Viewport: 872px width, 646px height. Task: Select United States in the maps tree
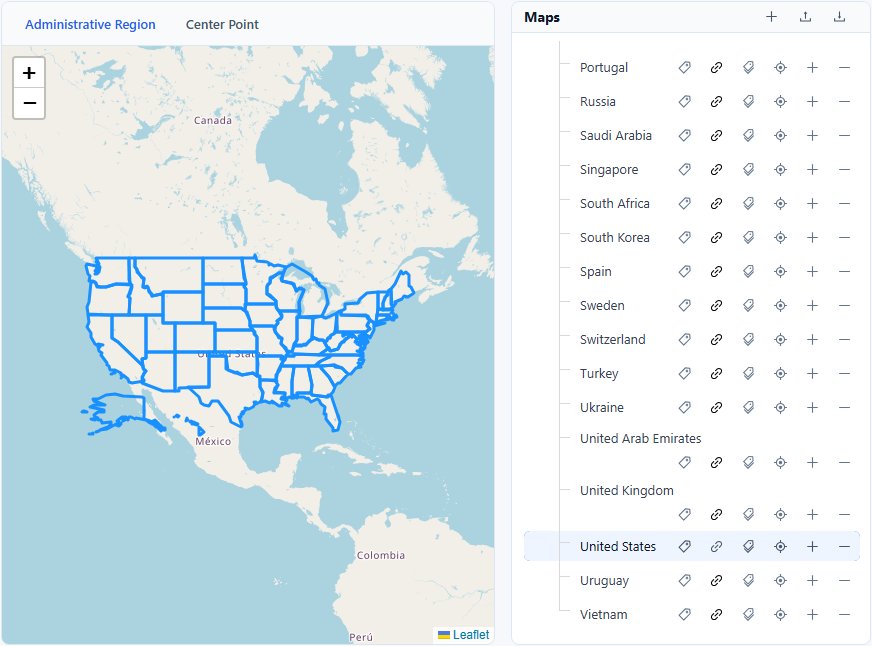(617, 546)
